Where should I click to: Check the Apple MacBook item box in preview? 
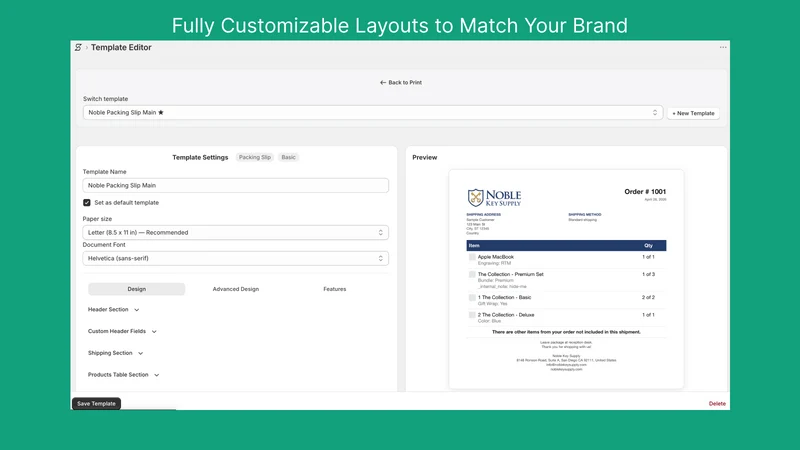[472, 257]
